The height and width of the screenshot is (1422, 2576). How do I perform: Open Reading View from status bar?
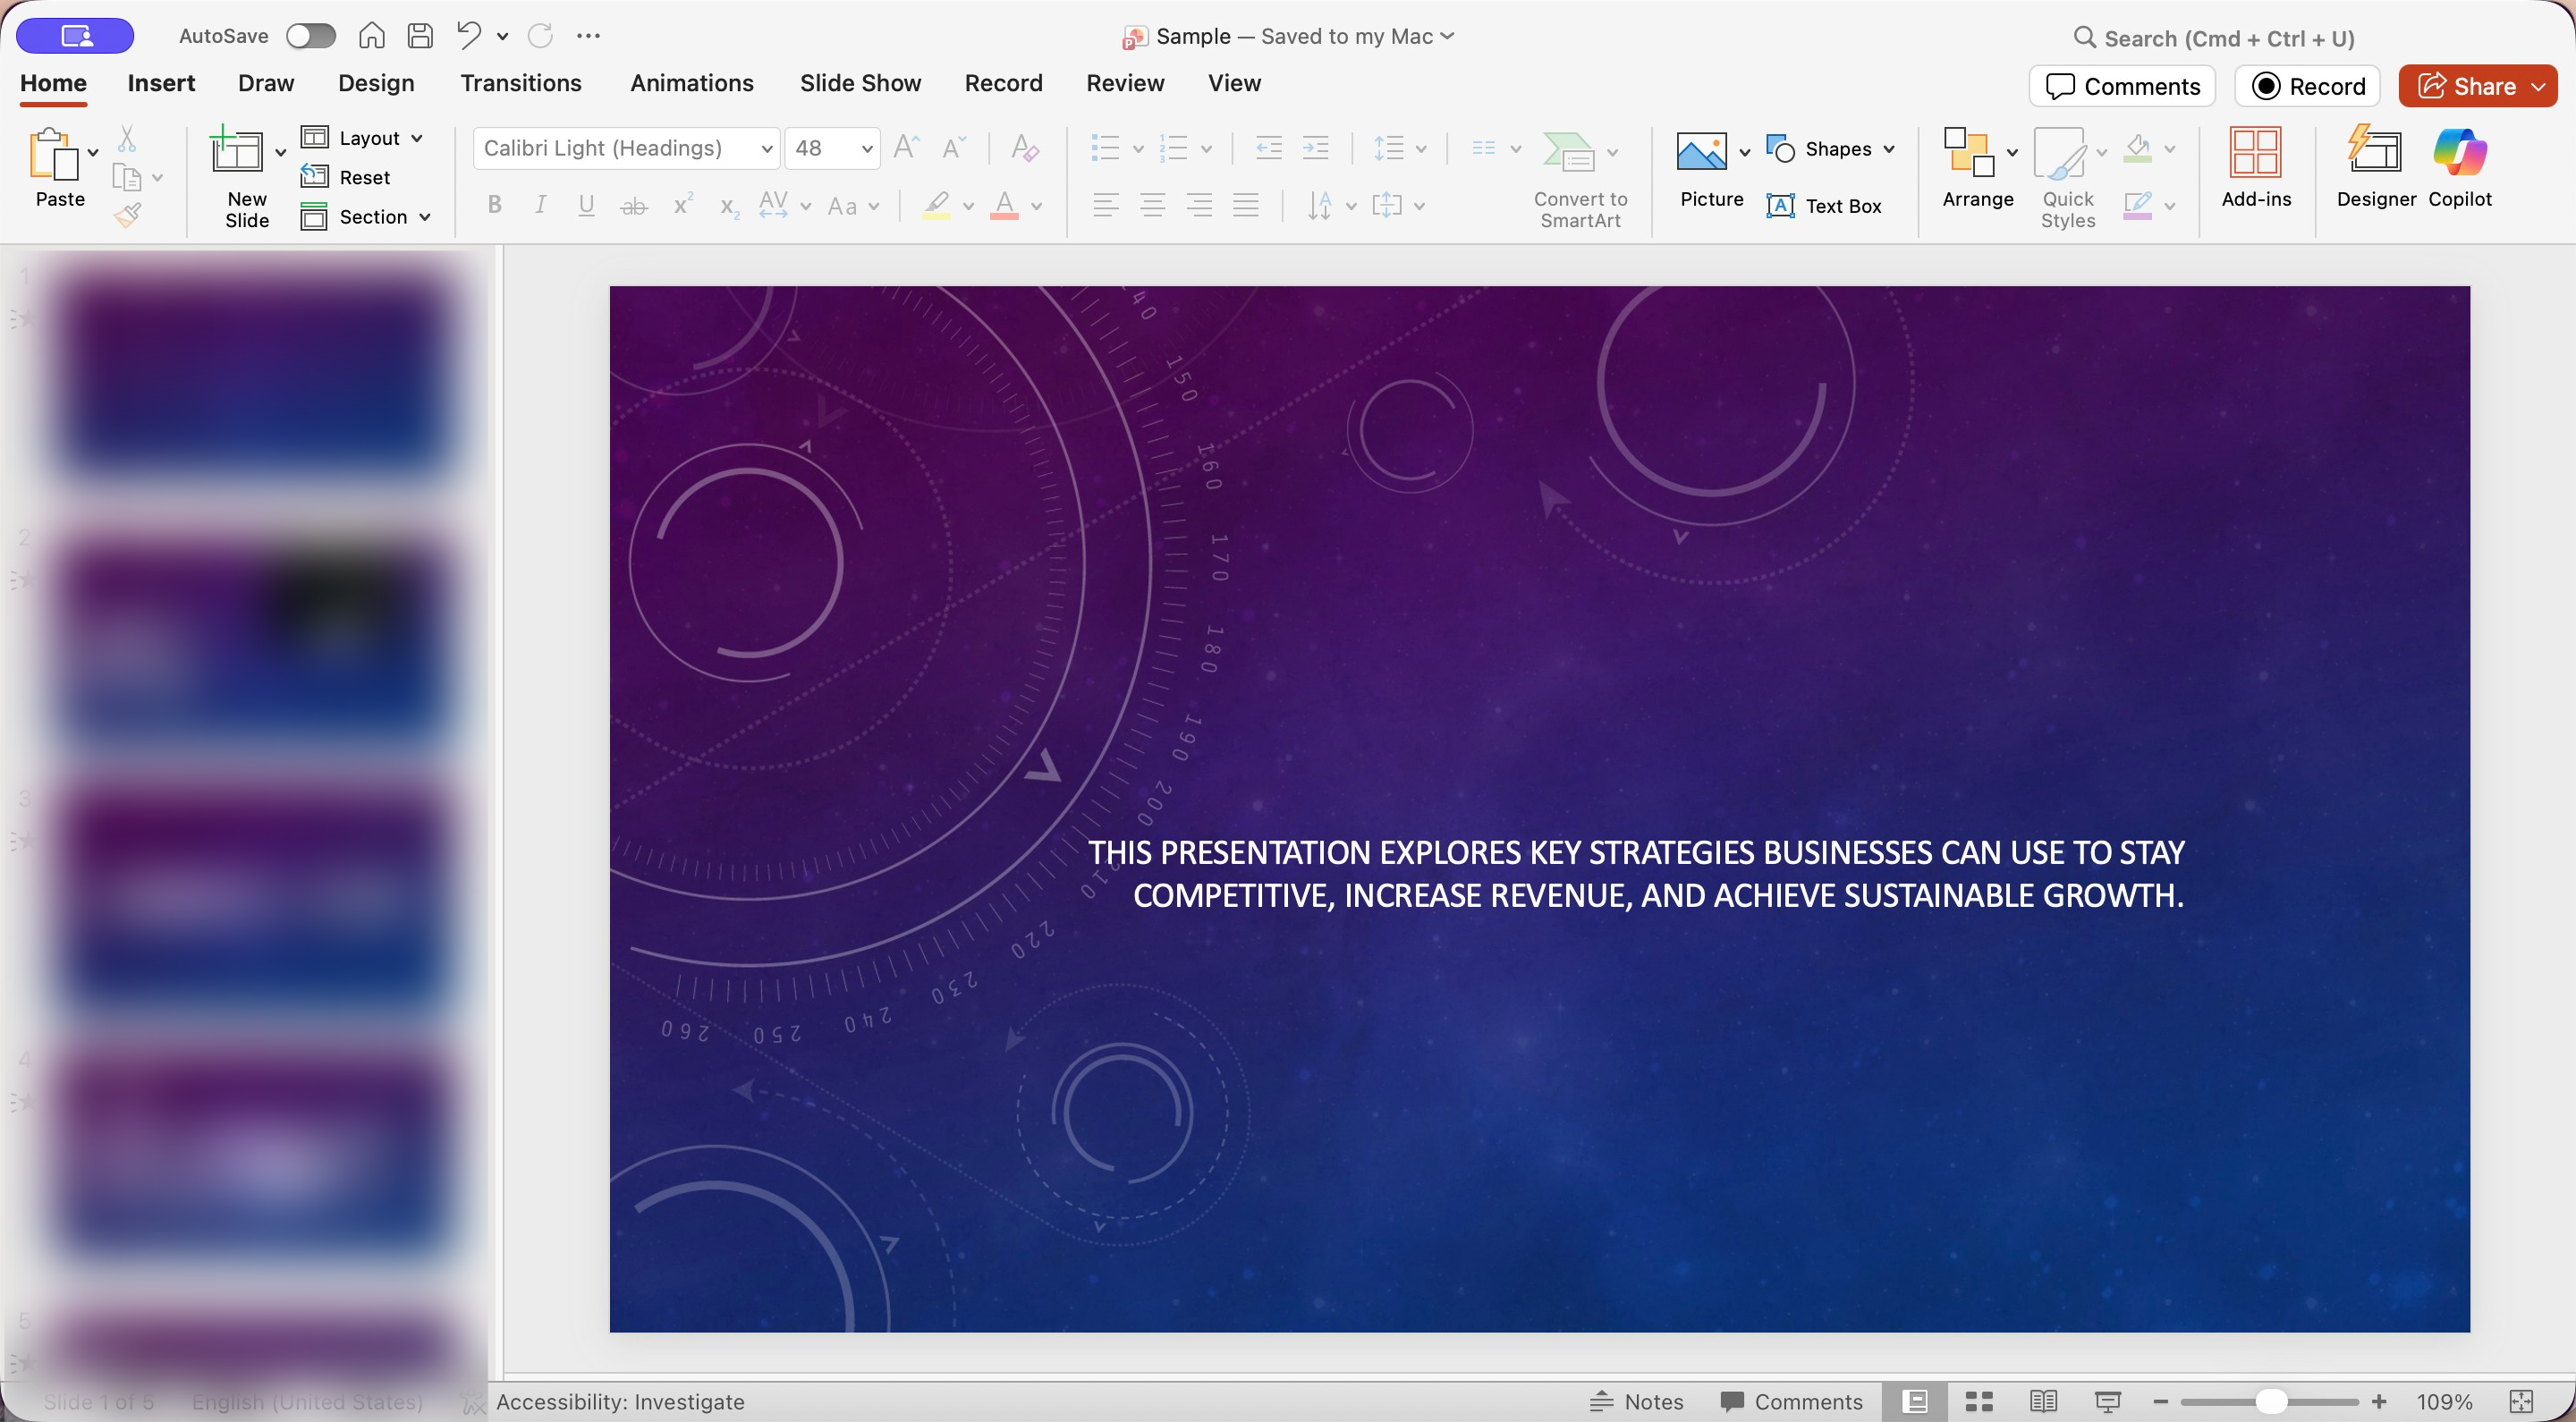[2043, 1401]
